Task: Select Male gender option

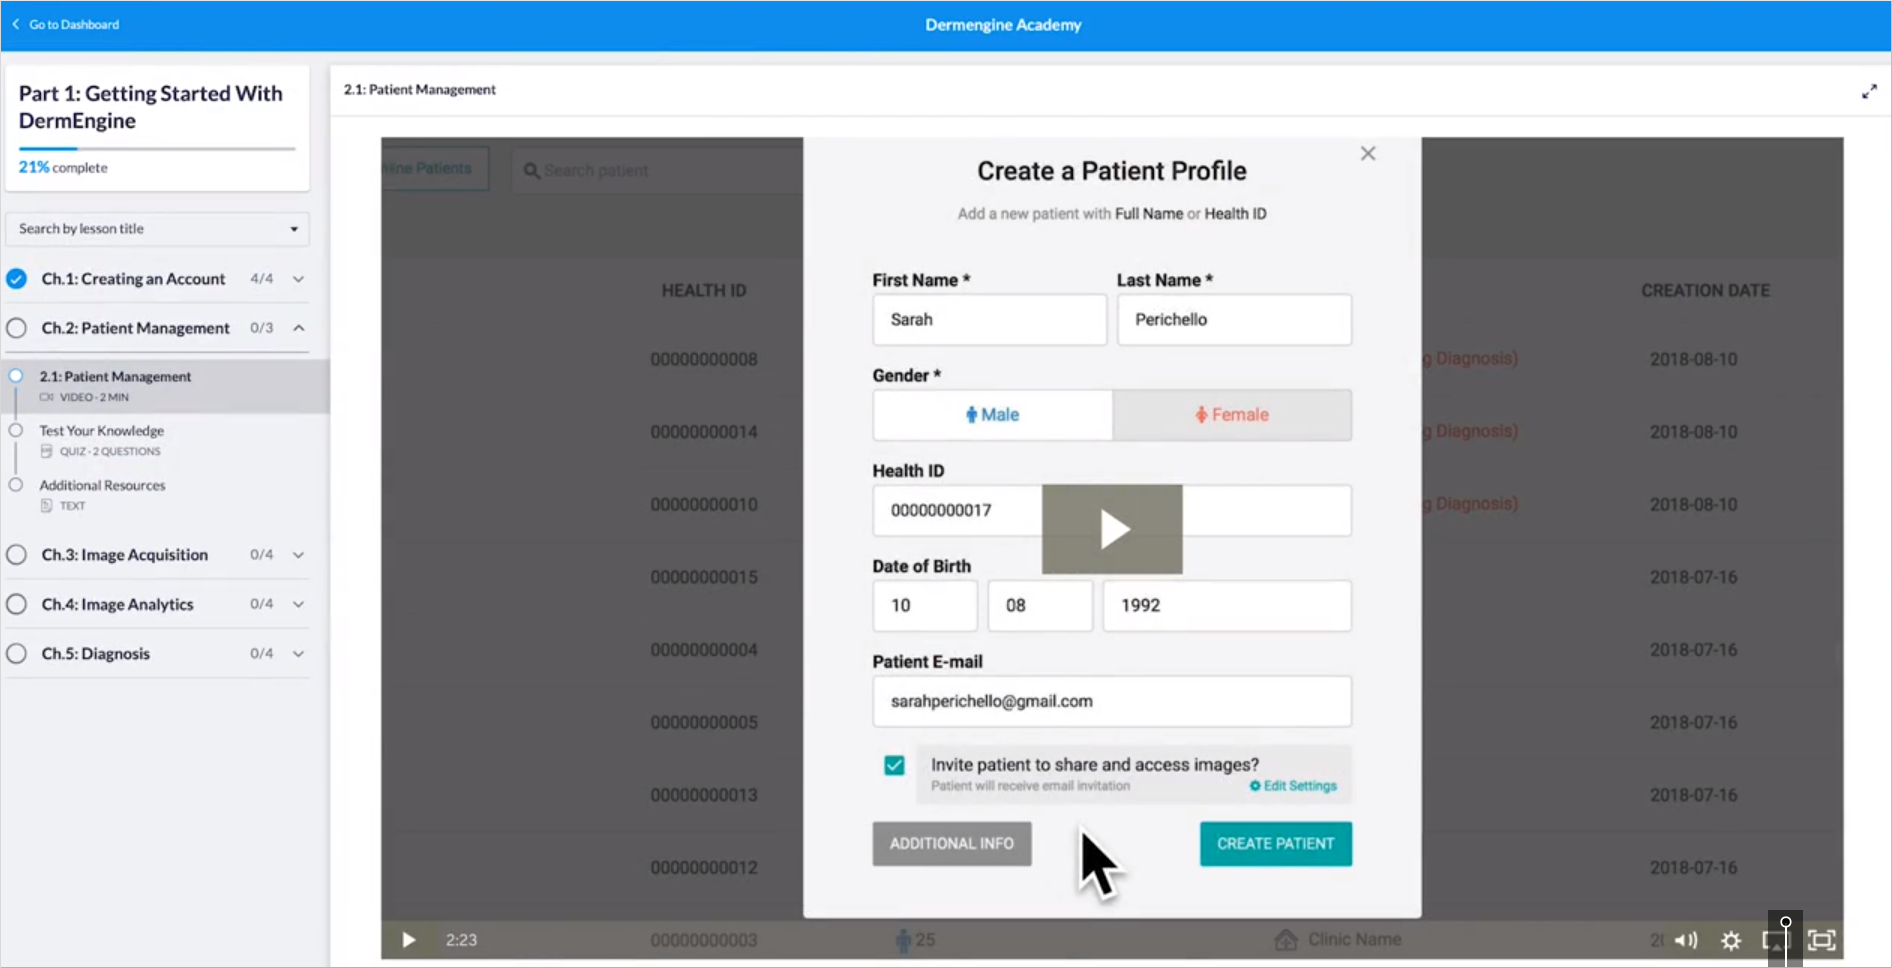Action: coord(992,415)
